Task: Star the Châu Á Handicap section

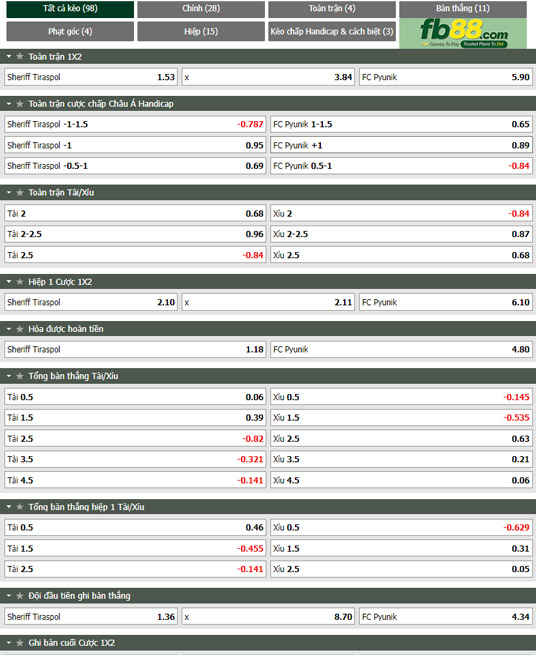Action: point(20,104)
